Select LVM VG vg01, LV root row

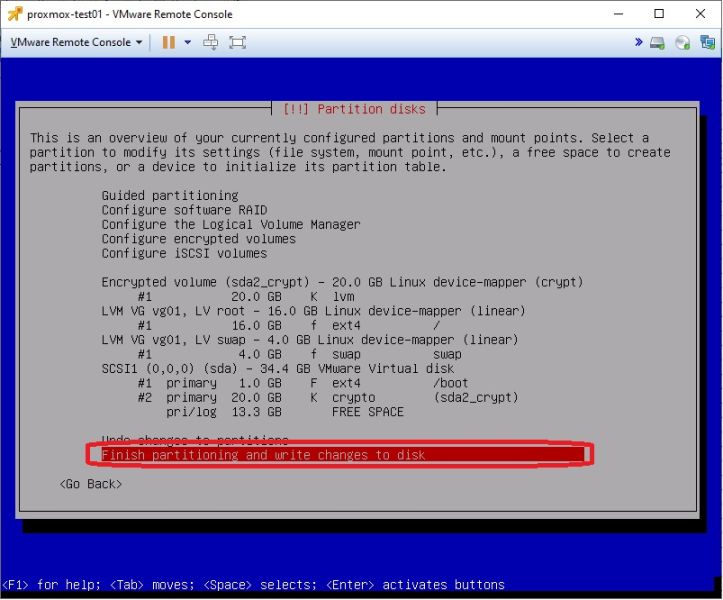click(313, 311)
